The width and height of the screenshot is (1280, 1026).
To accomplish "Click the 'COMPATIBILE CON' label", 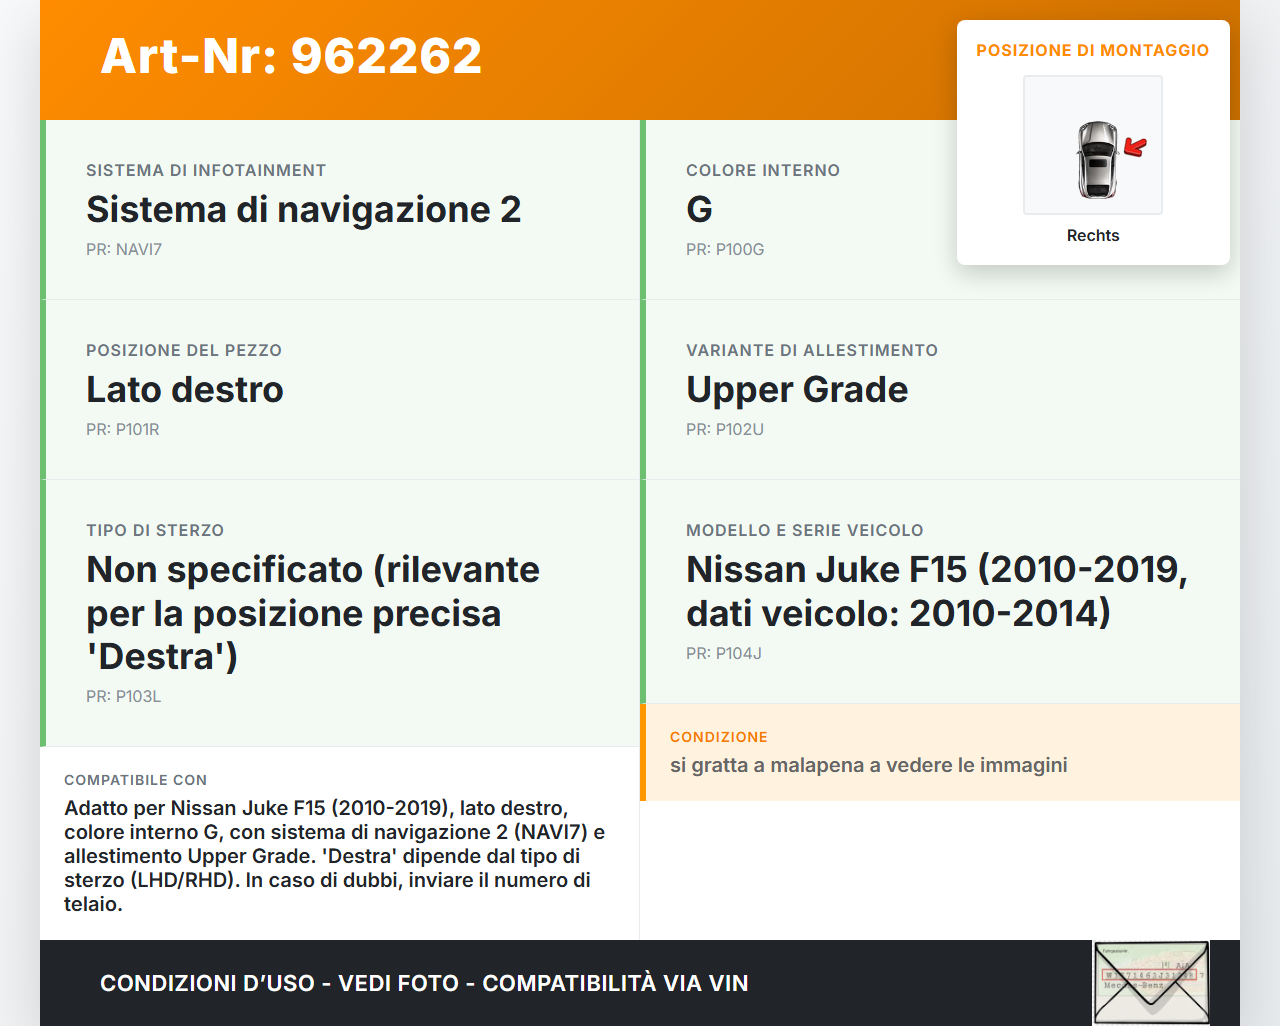I will [x=136, y=780].
